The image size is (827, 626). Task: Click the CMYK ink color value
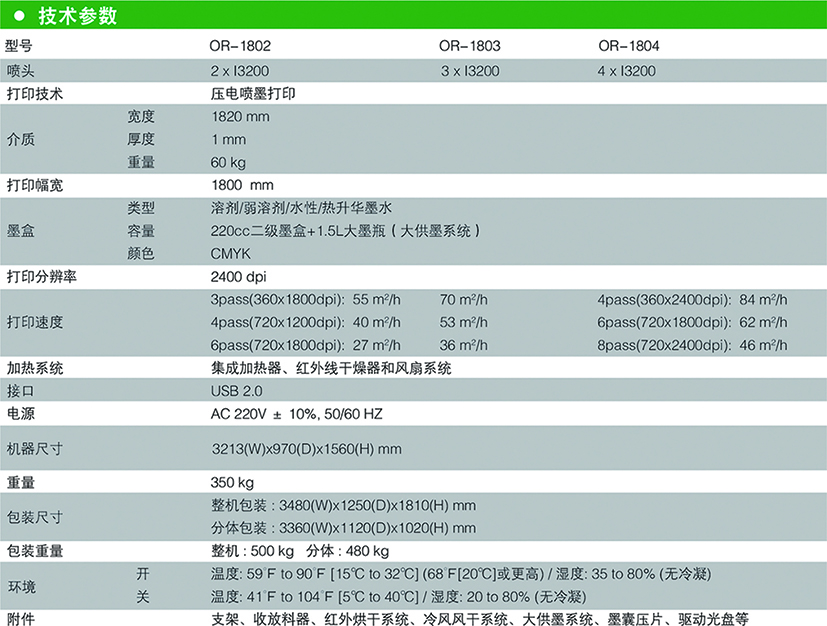coord(231,254)
